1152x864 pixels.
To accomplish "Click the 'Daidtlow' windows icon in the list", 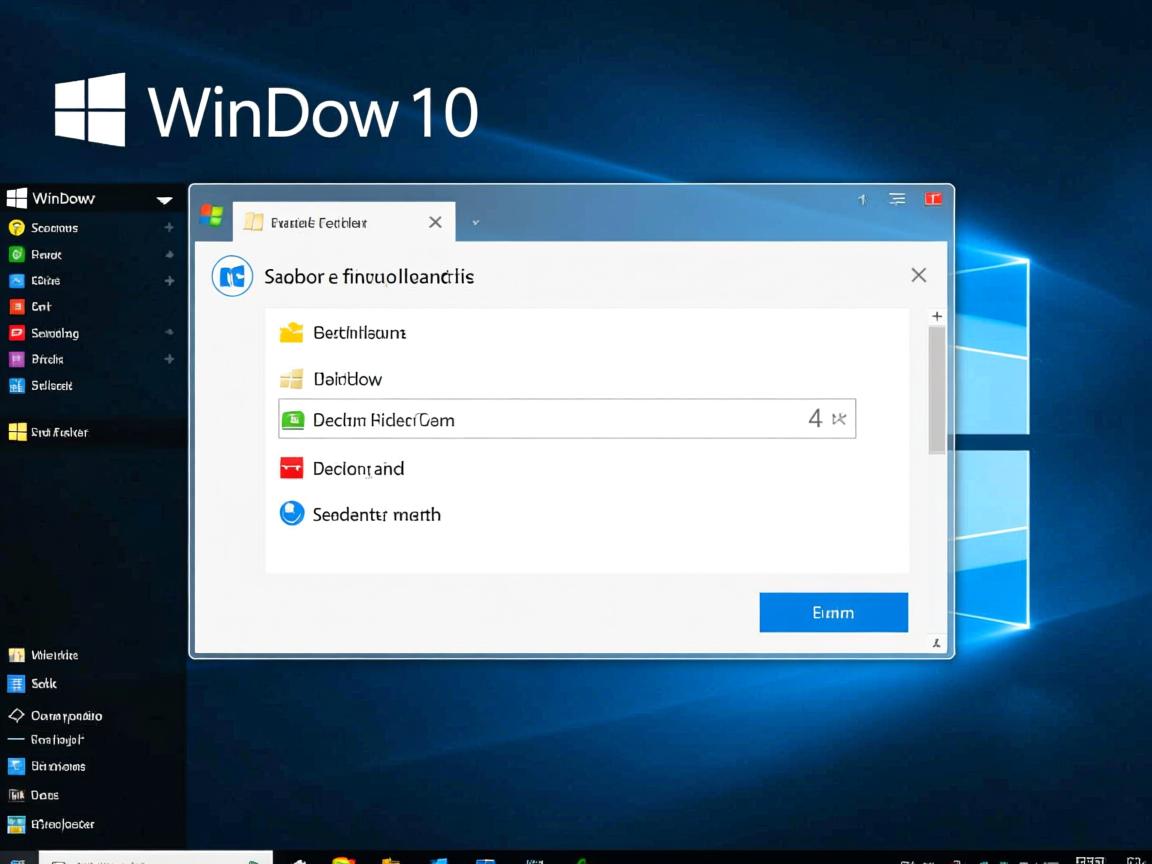I will coord(291,378).
